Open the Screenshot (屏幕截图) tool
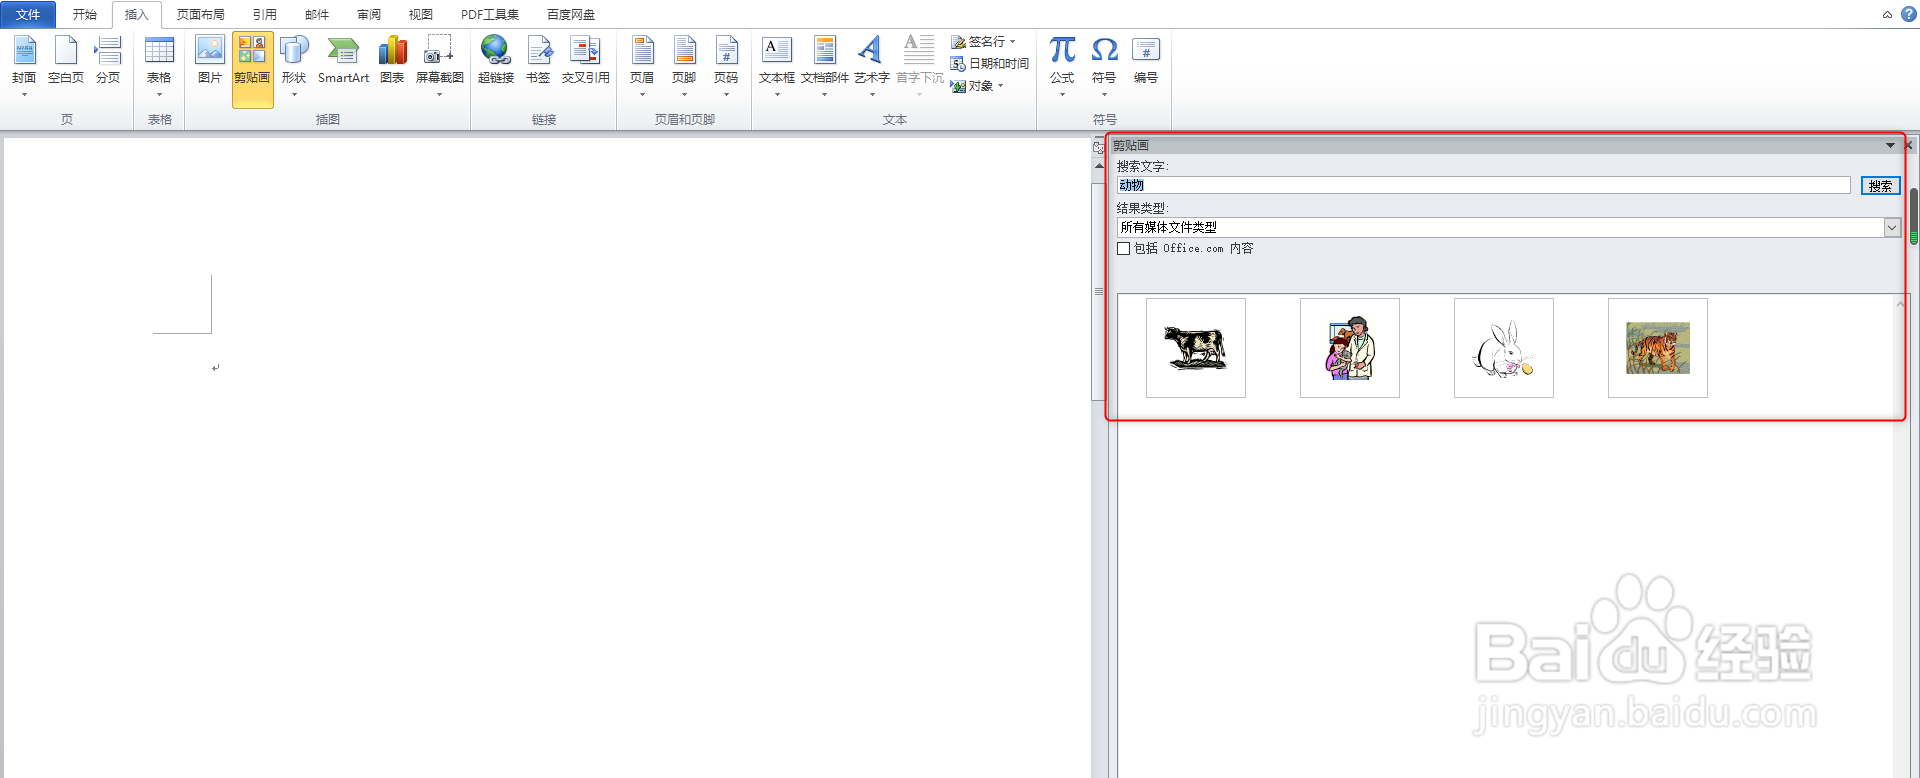The width and height of the screenshot is (1920, 778). (x=439, y=65)
